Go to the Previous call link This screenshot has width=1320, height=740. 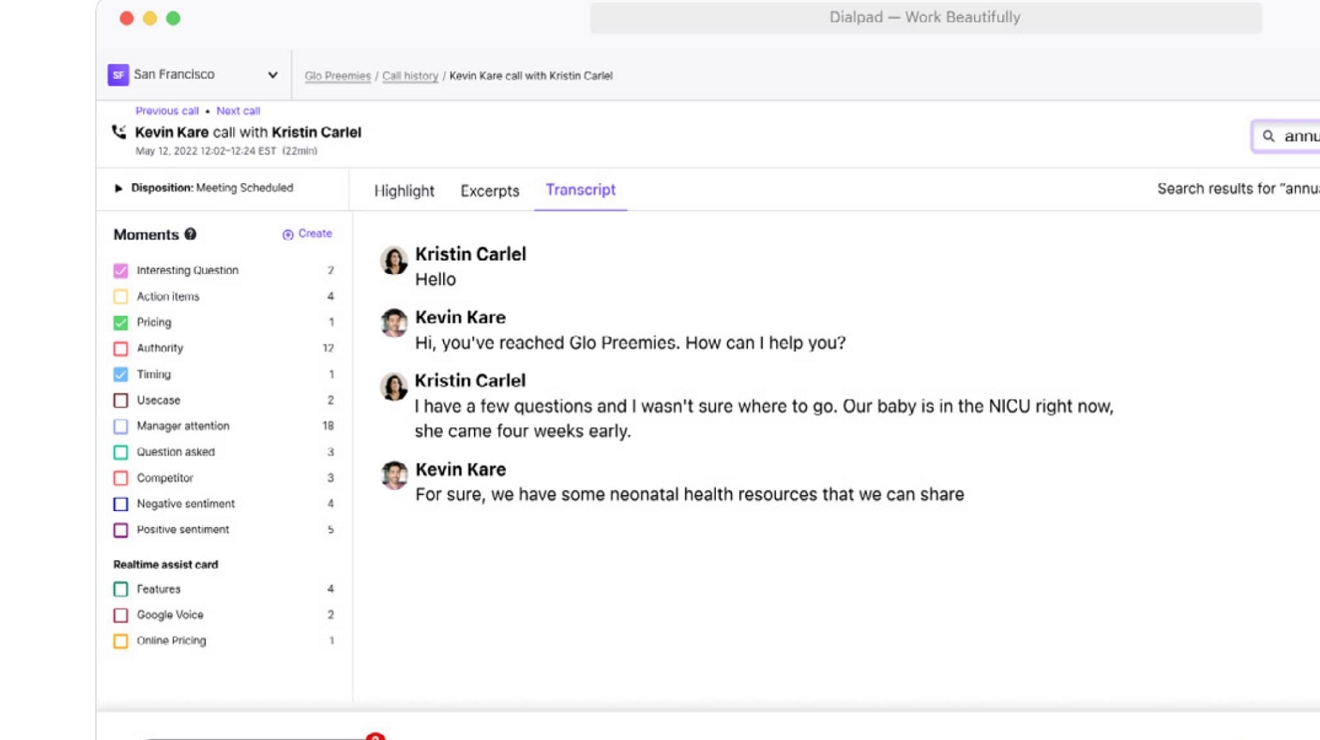click(x=167, y=111)
